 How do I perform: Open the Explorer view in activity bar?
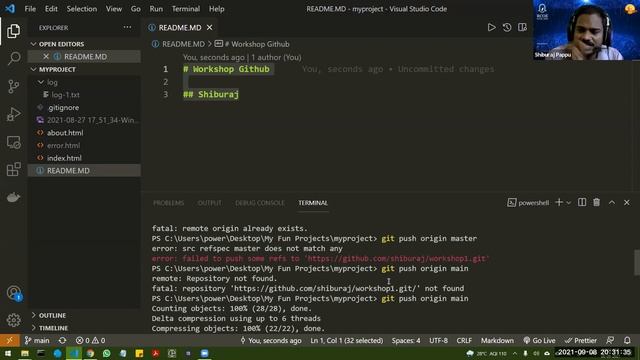(x=13, y=31)
